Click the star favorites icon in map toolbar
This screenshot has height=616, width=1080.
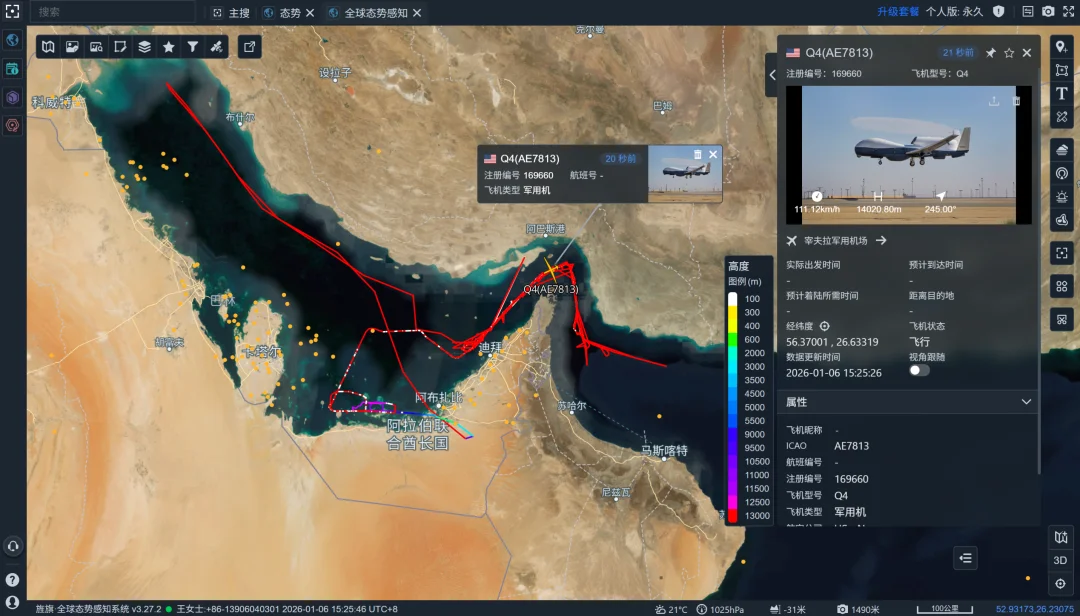coord(168,47)
